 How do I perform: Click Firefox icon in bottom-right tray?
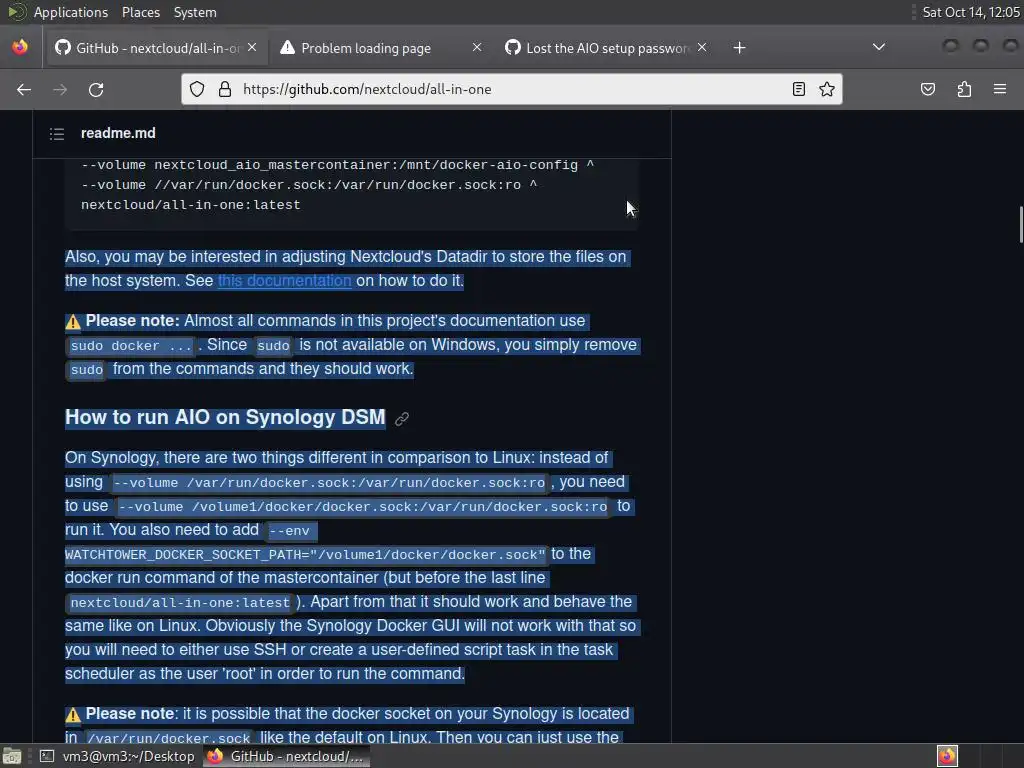[947, 756]
